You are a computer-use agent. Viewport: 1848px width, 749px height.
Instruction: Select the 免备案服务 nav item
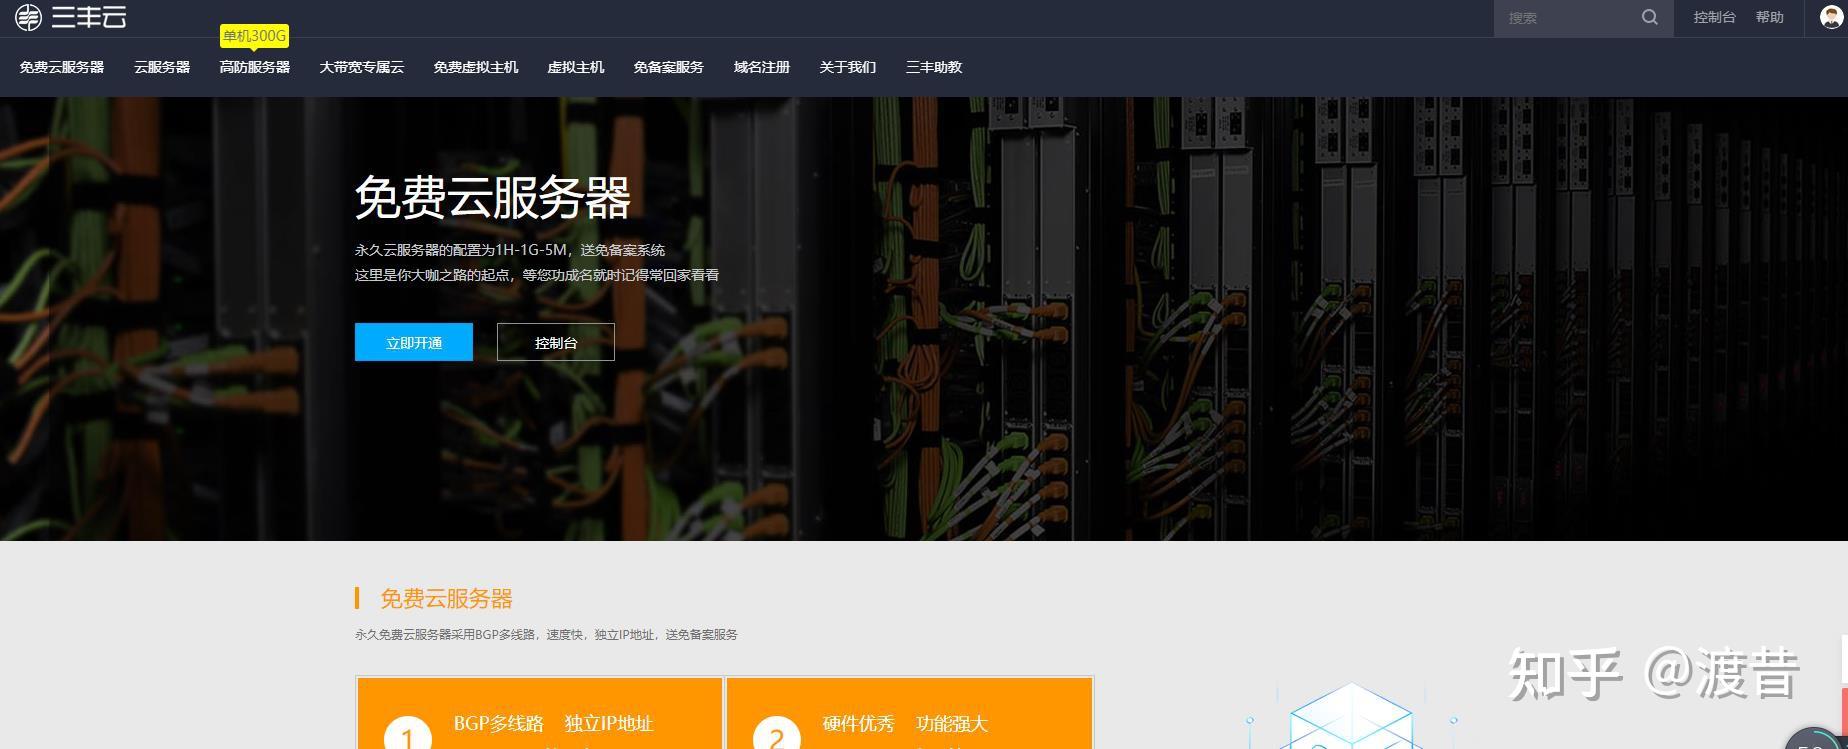669,67
